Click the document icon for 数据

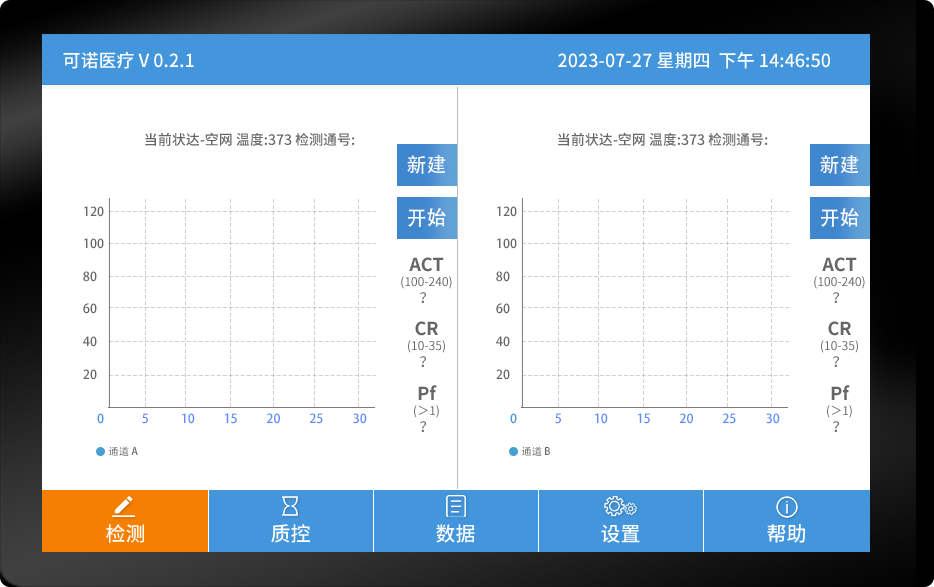pos(456,506)
